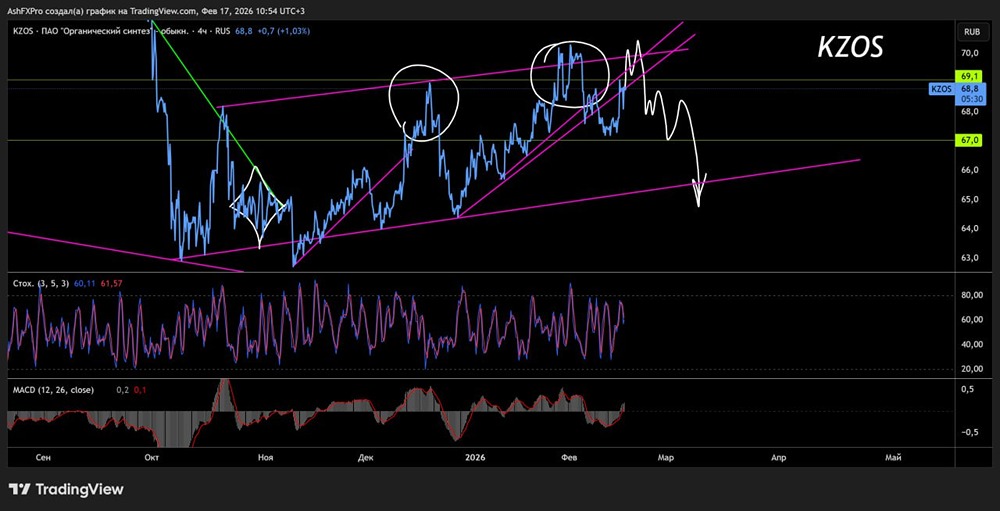Click the 05:30 countdown on the price axis
Image resolution: width=1000 pixels, height=511 pixels.
coord(973,100)
